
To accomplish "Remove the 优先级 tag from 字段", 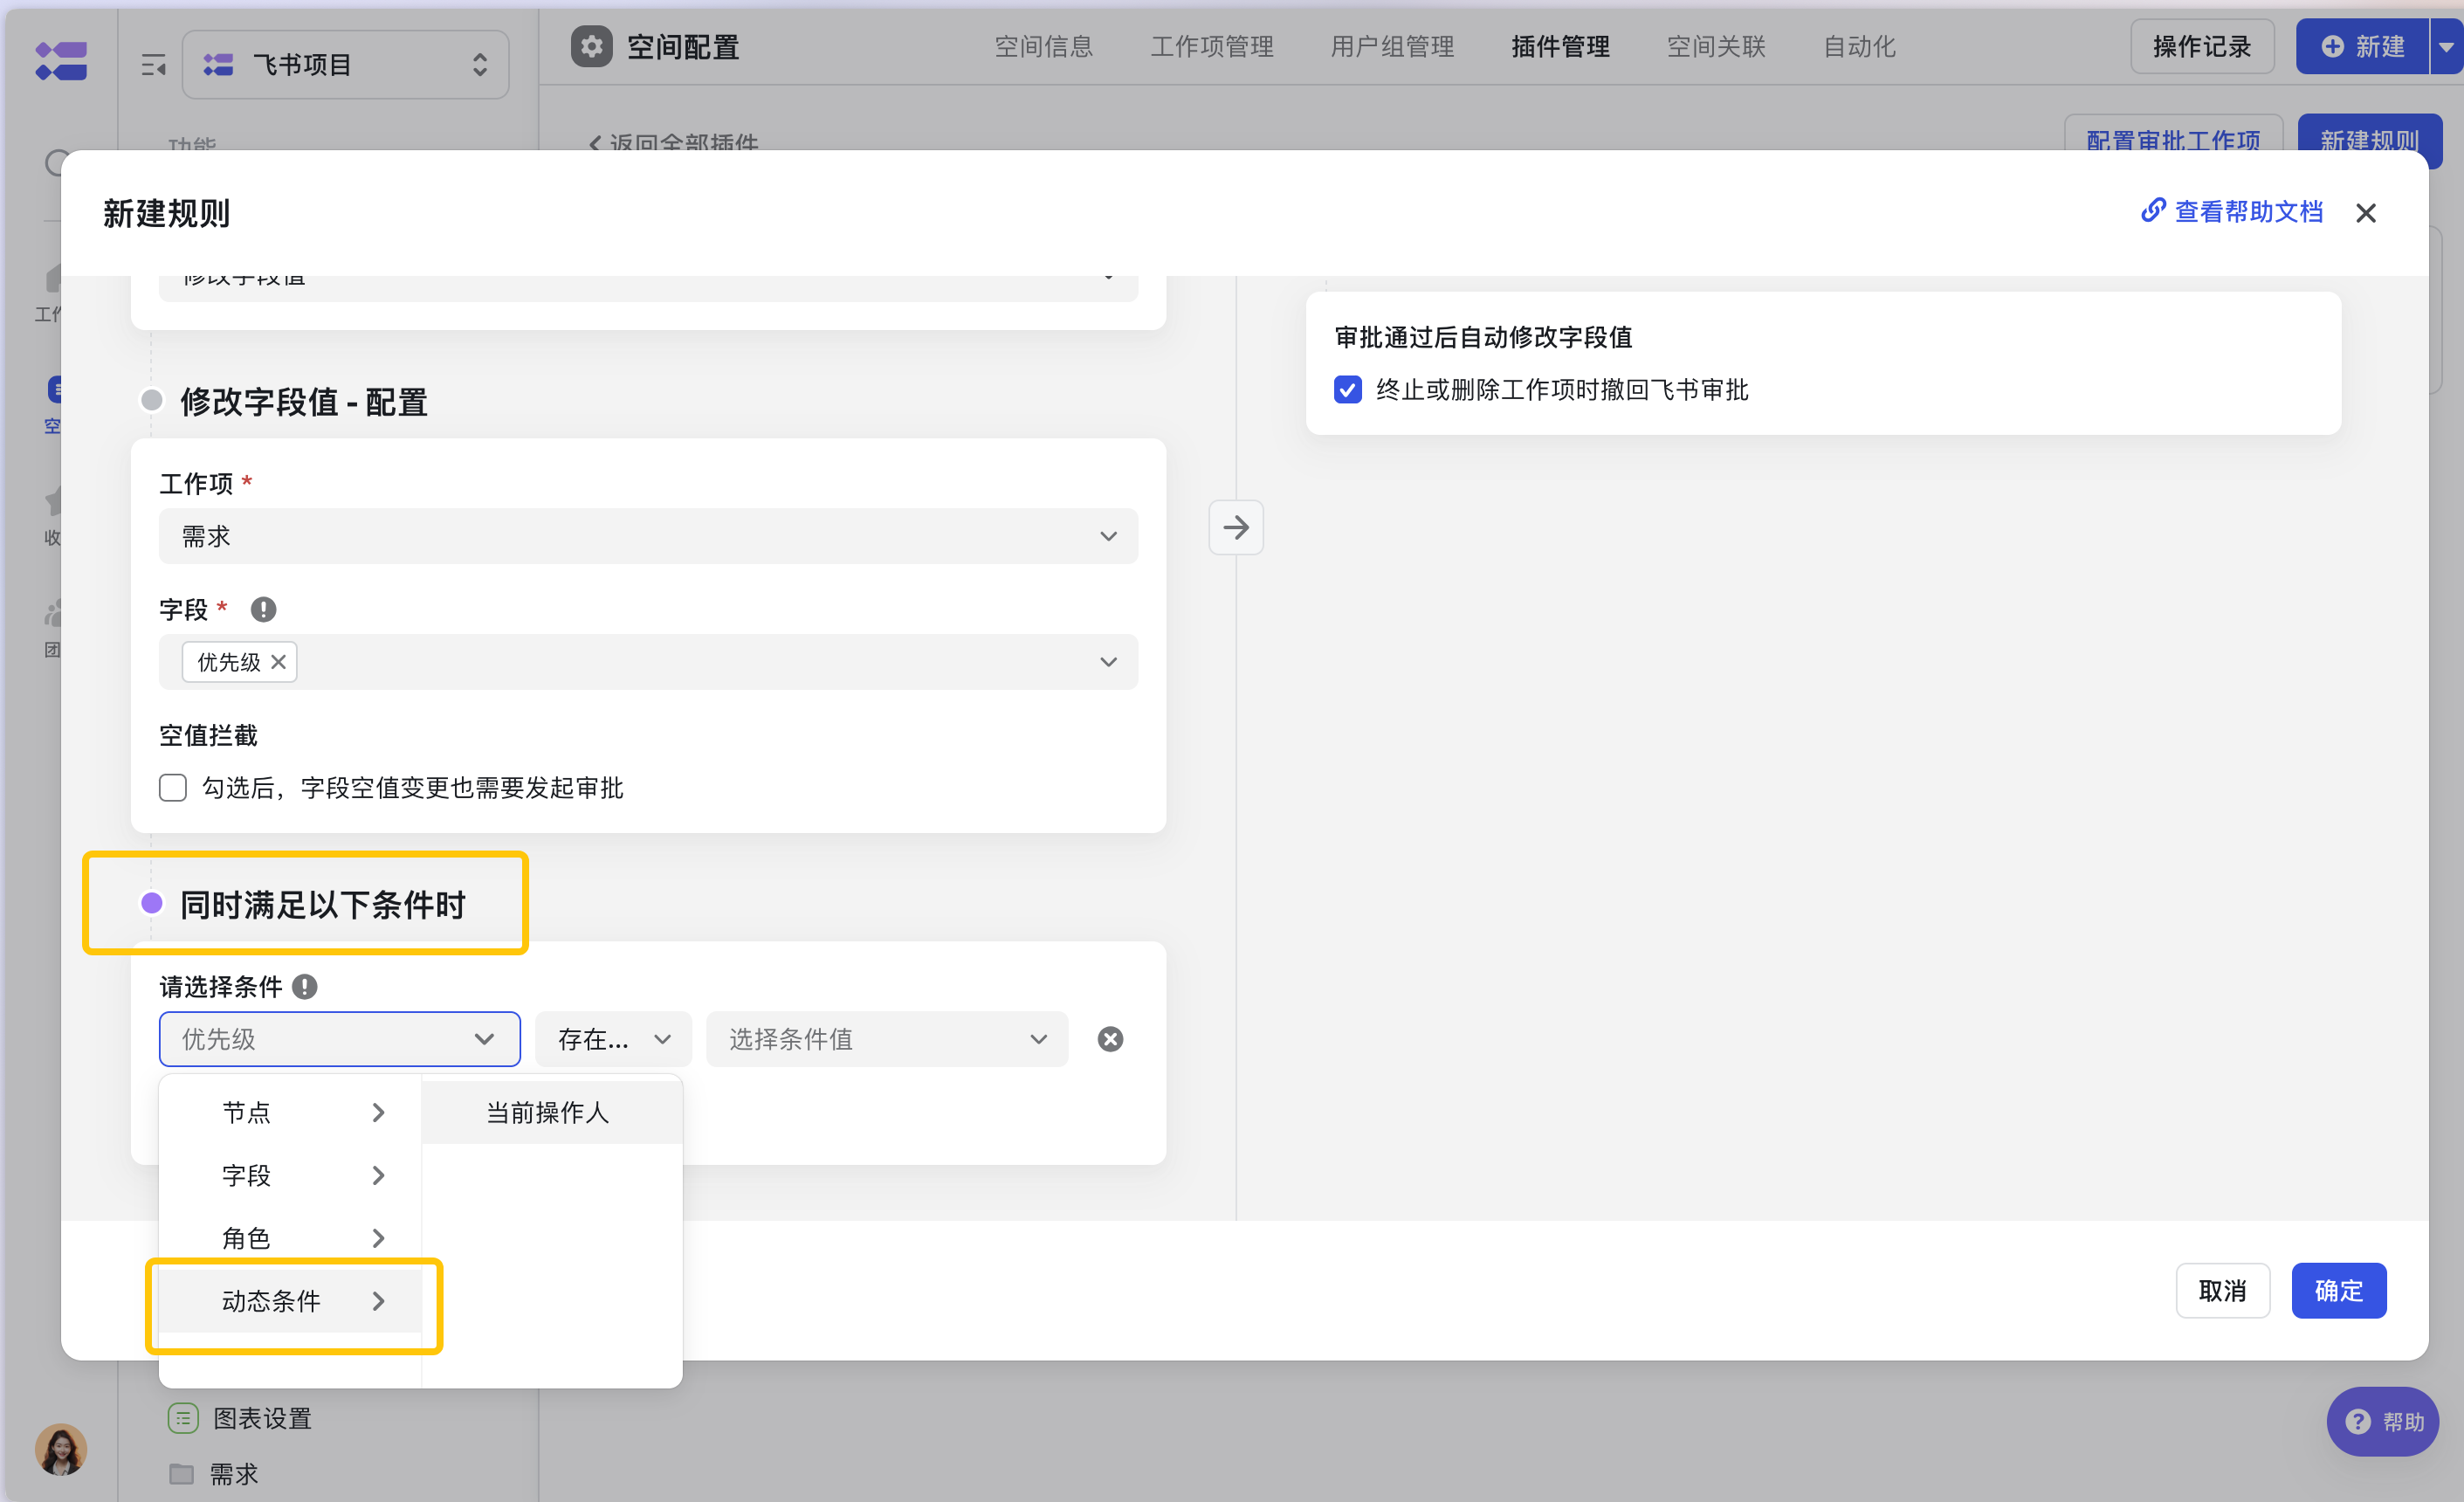I will pos(279,662).
